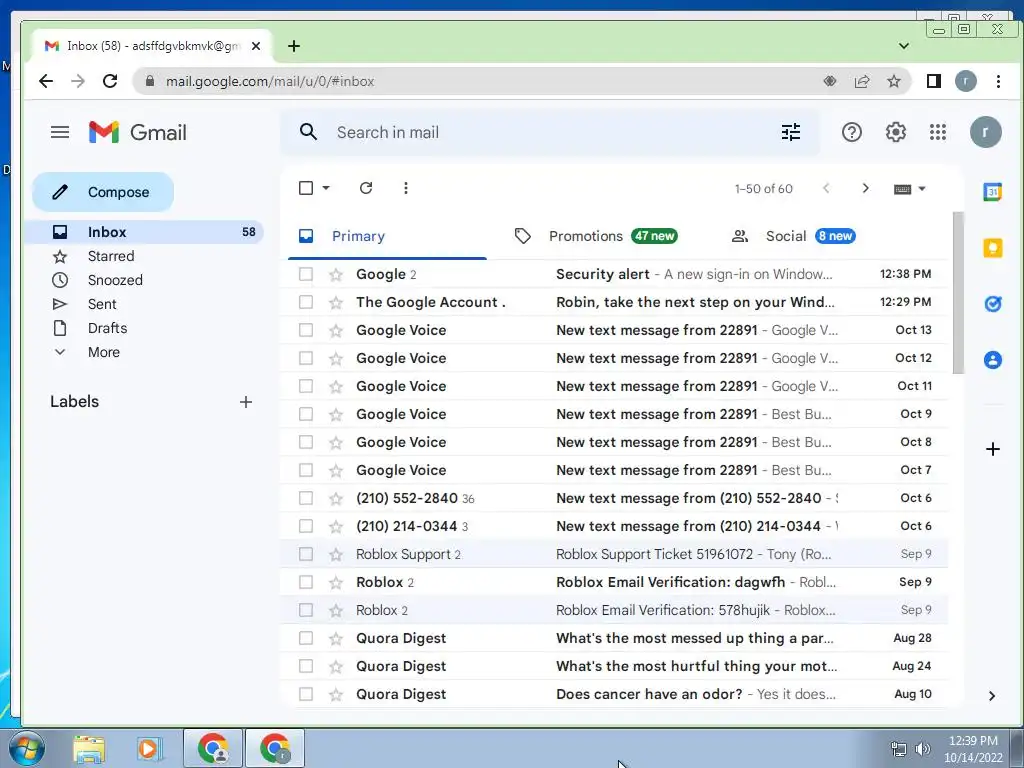This screenshot has width=1024, height=768.
Task: Create new label with plus icon
Action: coord(246,402)
